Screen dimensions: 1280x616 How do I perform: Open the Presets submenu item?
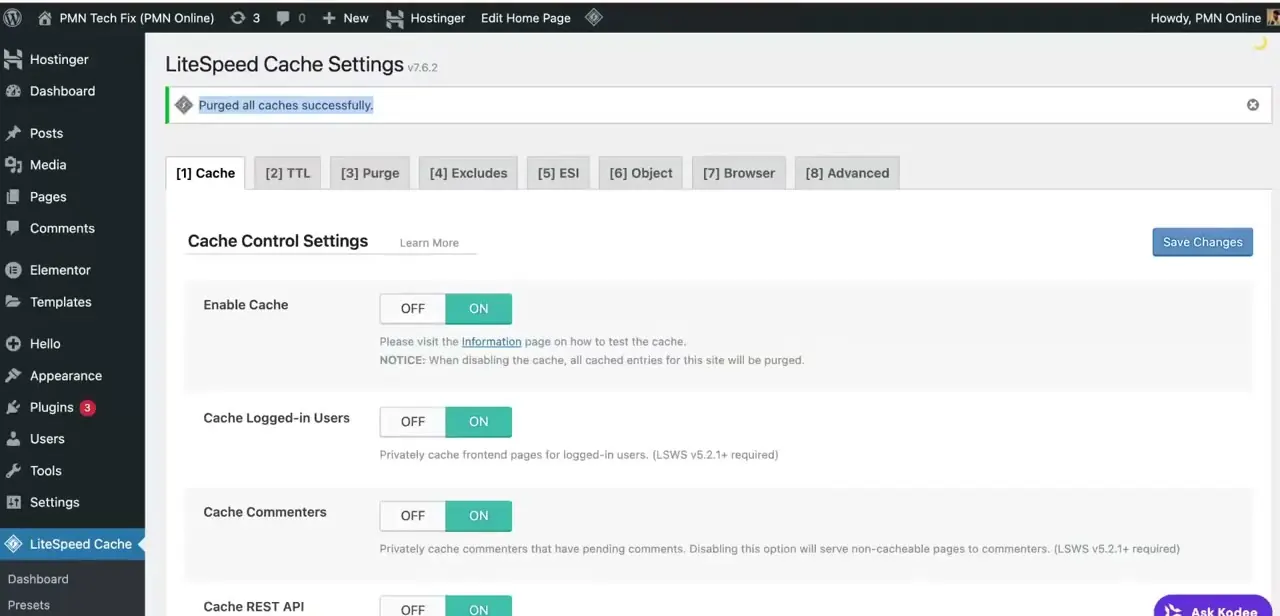coord(28,605)
